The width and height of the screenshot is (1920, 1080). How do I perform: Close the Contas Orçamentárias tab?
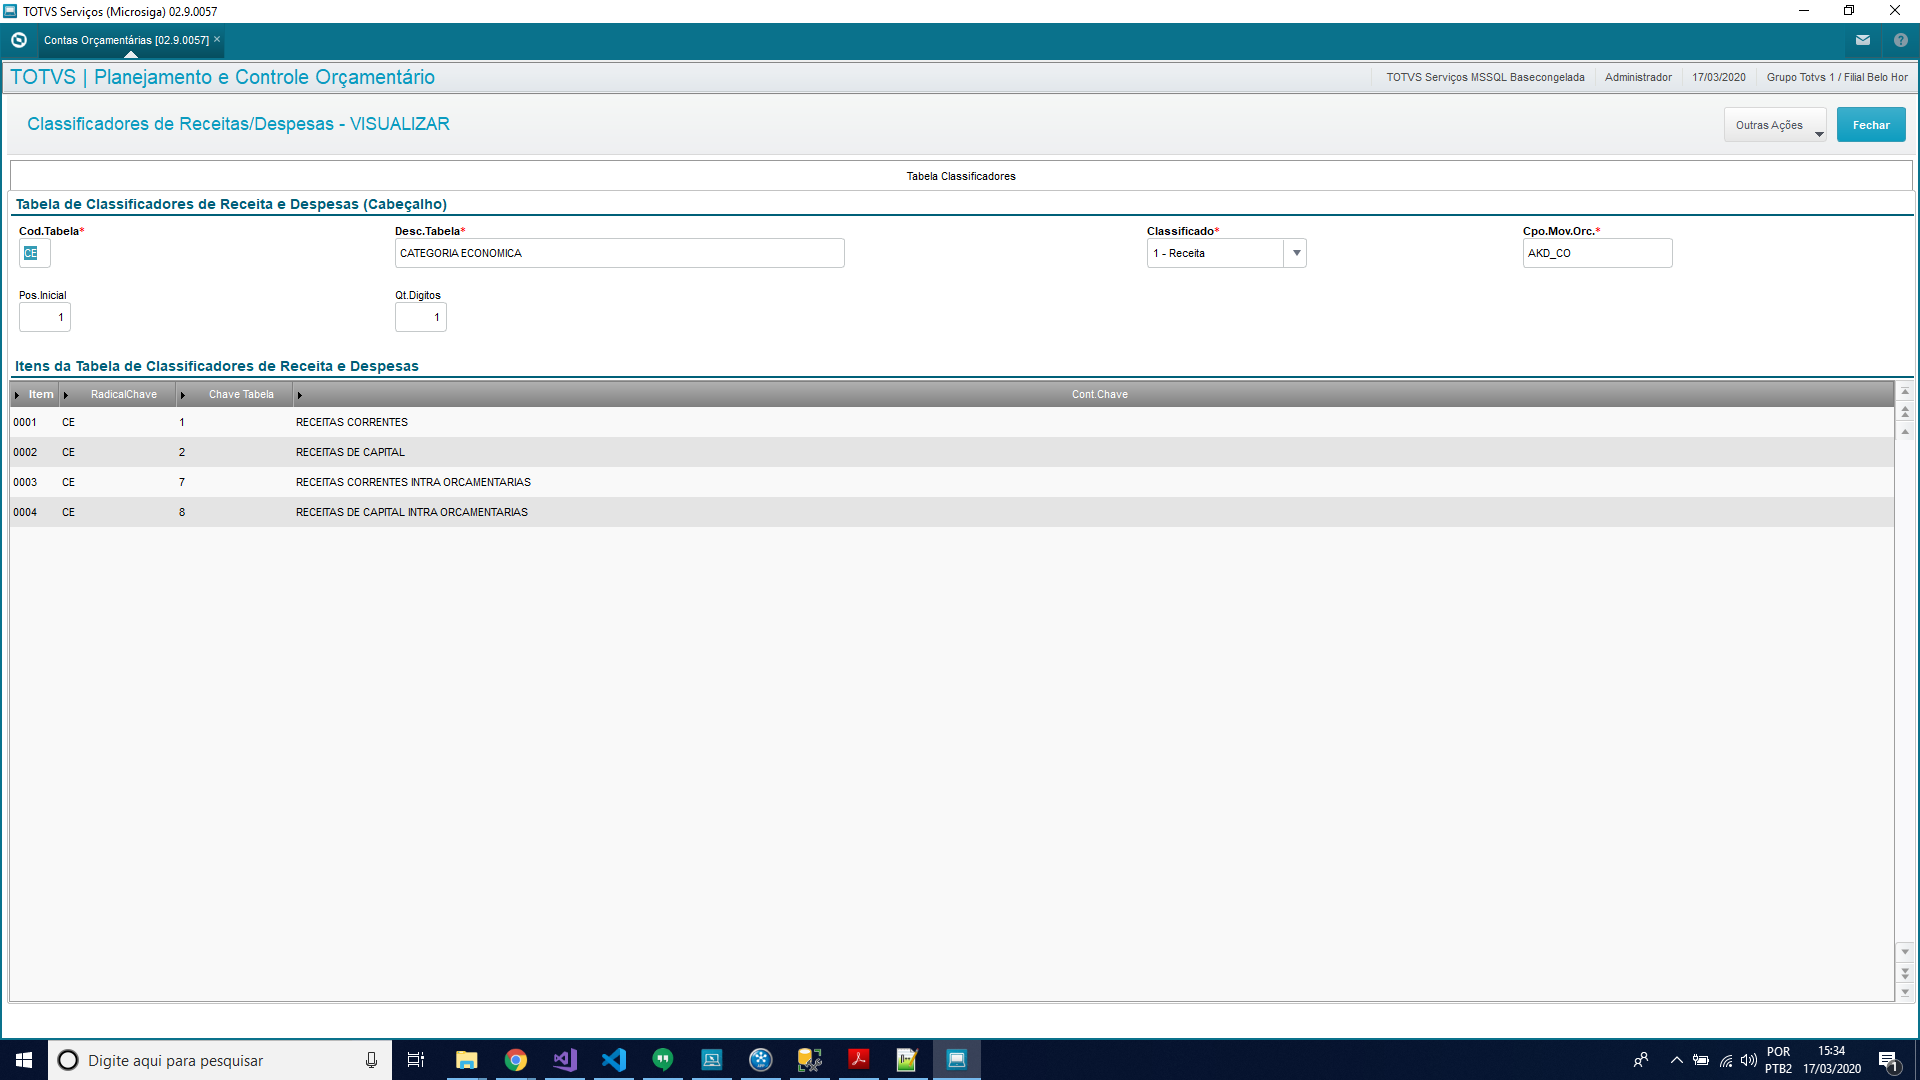click(x=217, y=40)
